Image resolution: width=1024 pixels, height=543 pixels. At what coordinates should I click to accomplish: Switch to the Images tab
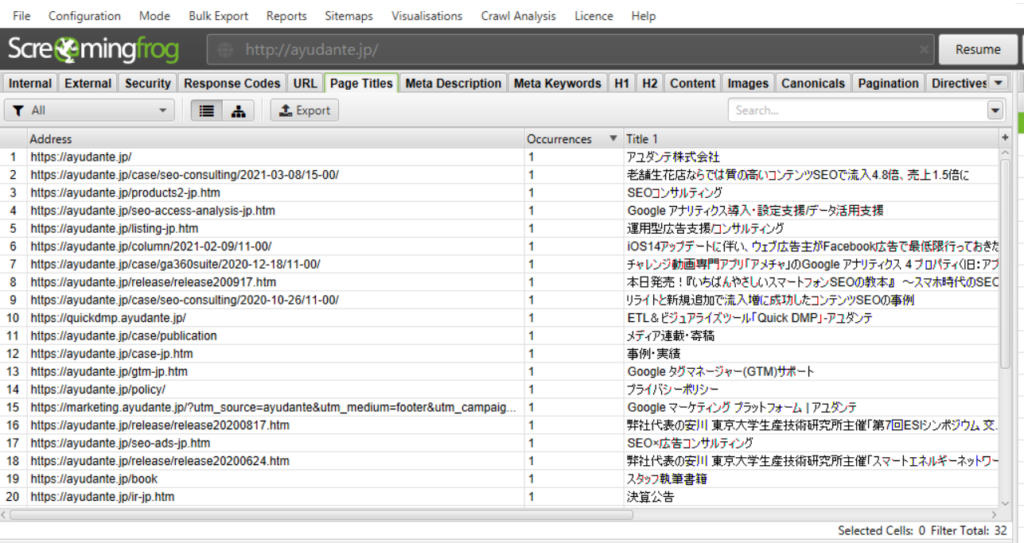pyautogui.click(x=748, y=83)
